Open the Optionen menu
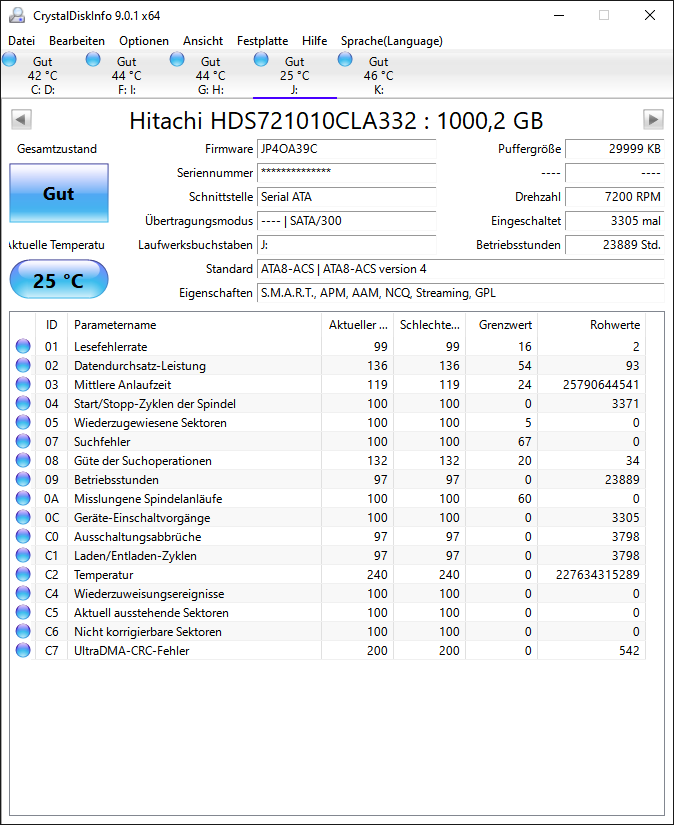674x825 pixels. (x=144, y=41)
